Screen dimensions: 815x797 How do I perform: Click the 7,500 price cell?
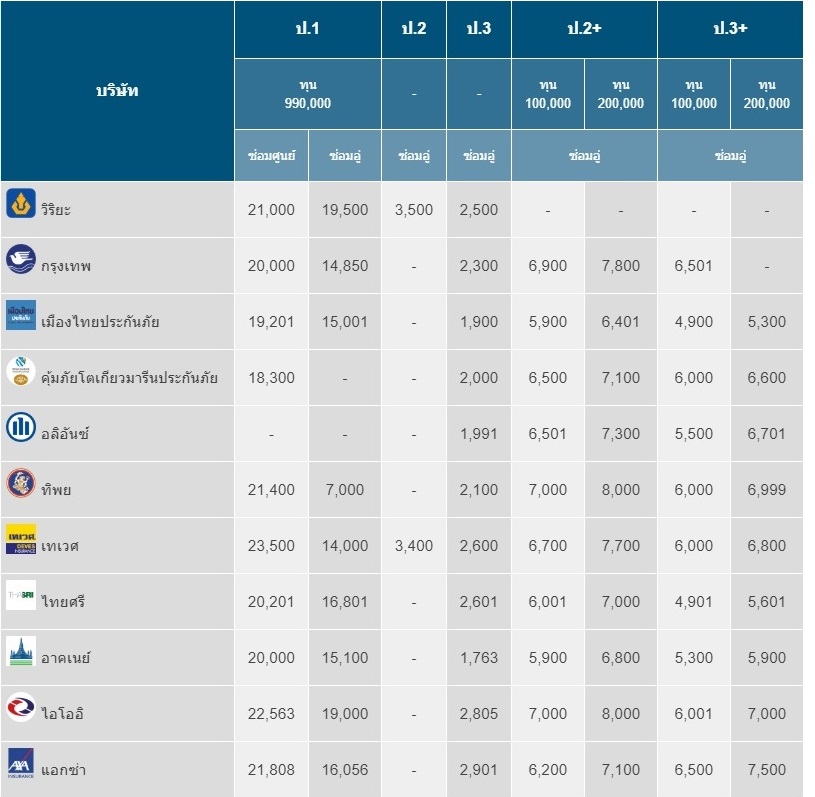click(767, 770)
